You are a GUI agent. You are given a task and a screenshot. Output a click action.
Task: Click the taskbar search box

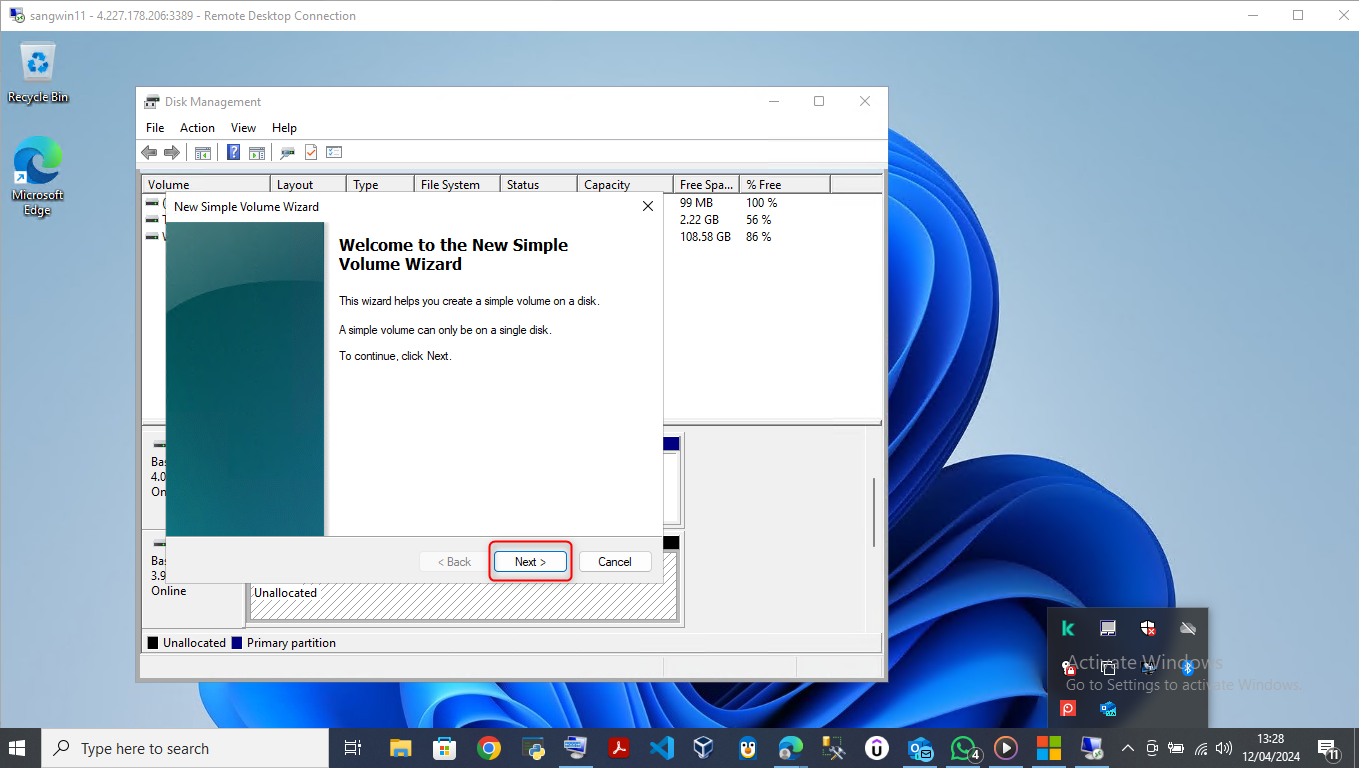[186, 748]
